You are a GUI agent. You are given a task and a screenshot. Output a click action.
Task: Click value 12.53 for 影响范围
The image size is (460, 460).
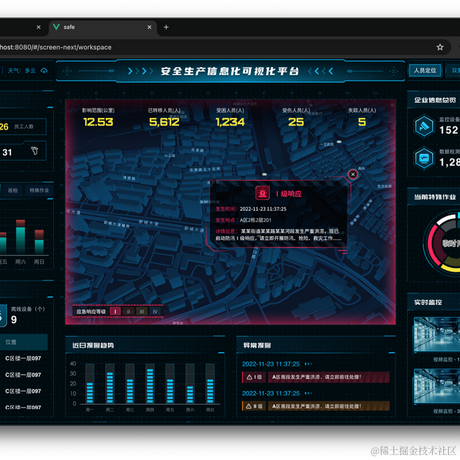coord(98,122)
